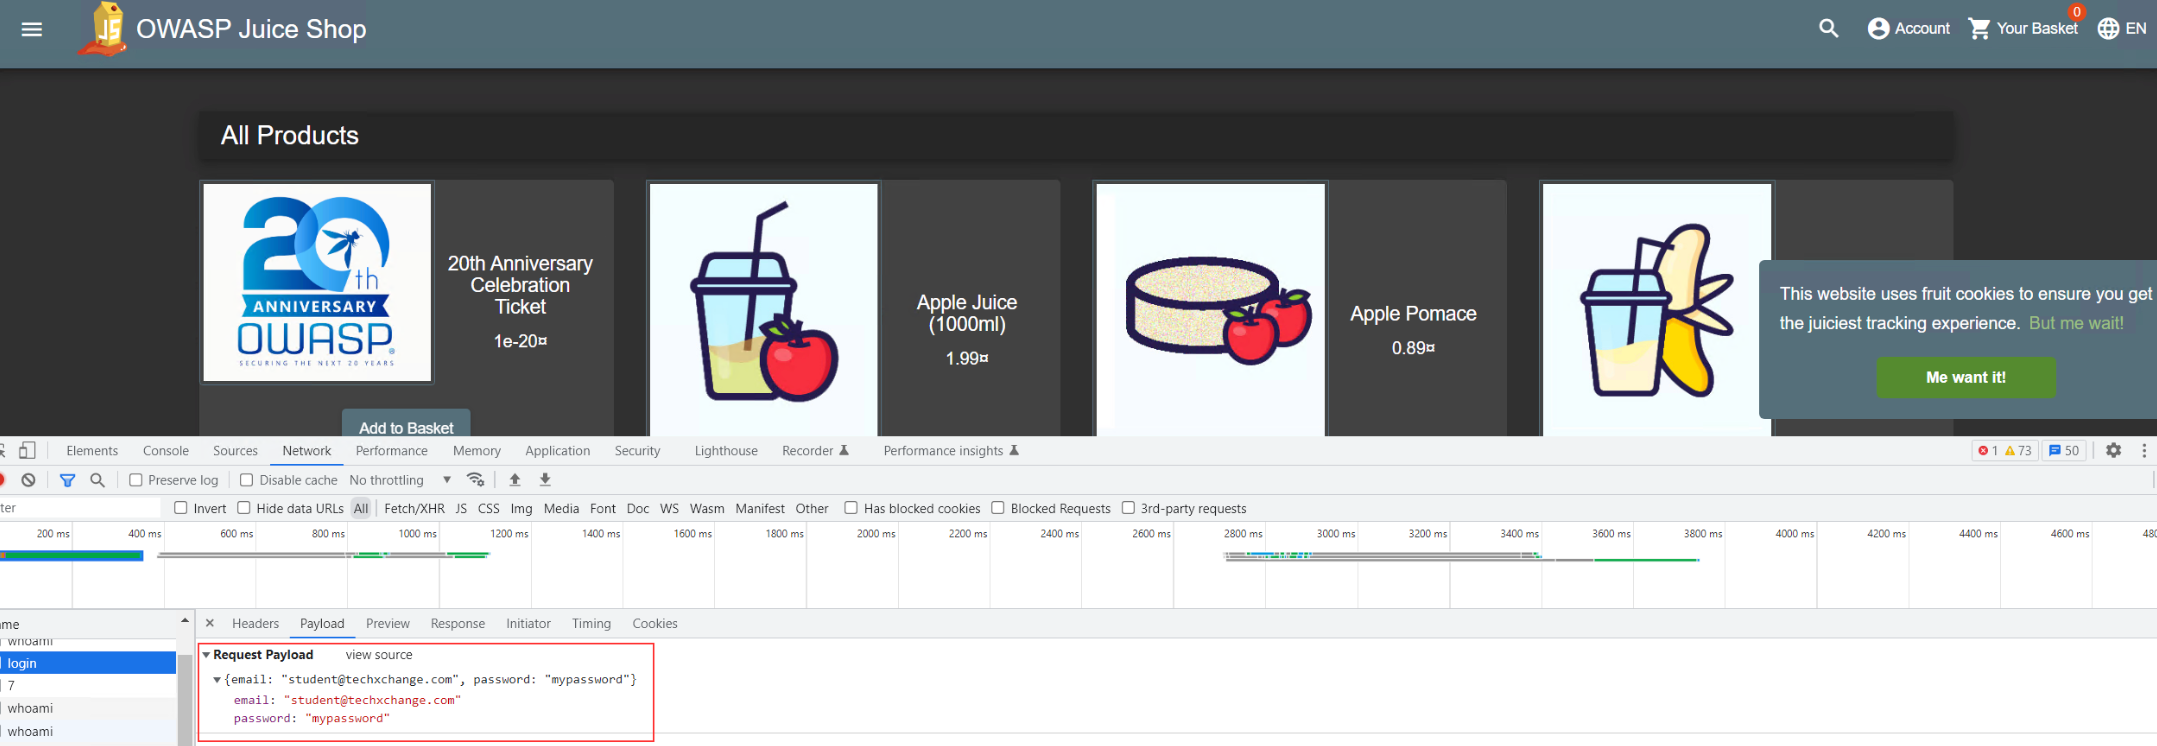Image resolution: width=2157 pixels, height=746 pixels.
Task: Open the No throttling dropdown
Action: tap(400, 480)
